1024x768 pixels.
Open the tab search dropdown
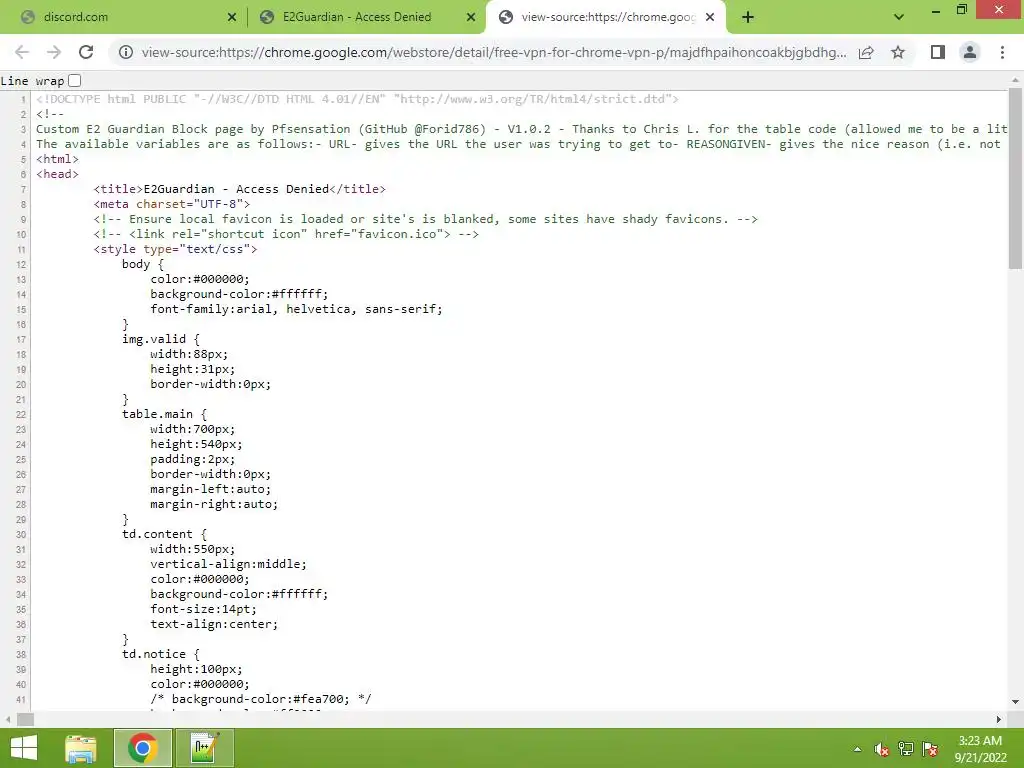(x=899, y=17)
